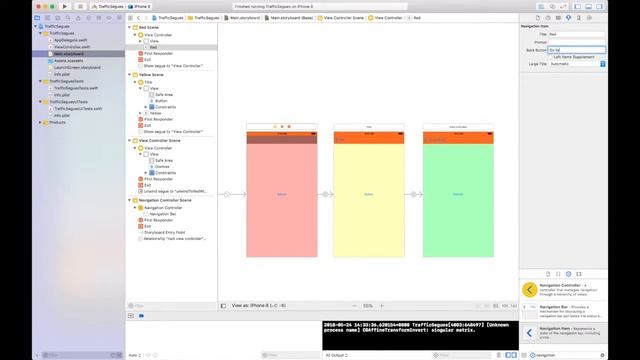640x360 pixels.
Task: Stop the running app with Stop button
Action: (x=80, y=7)
